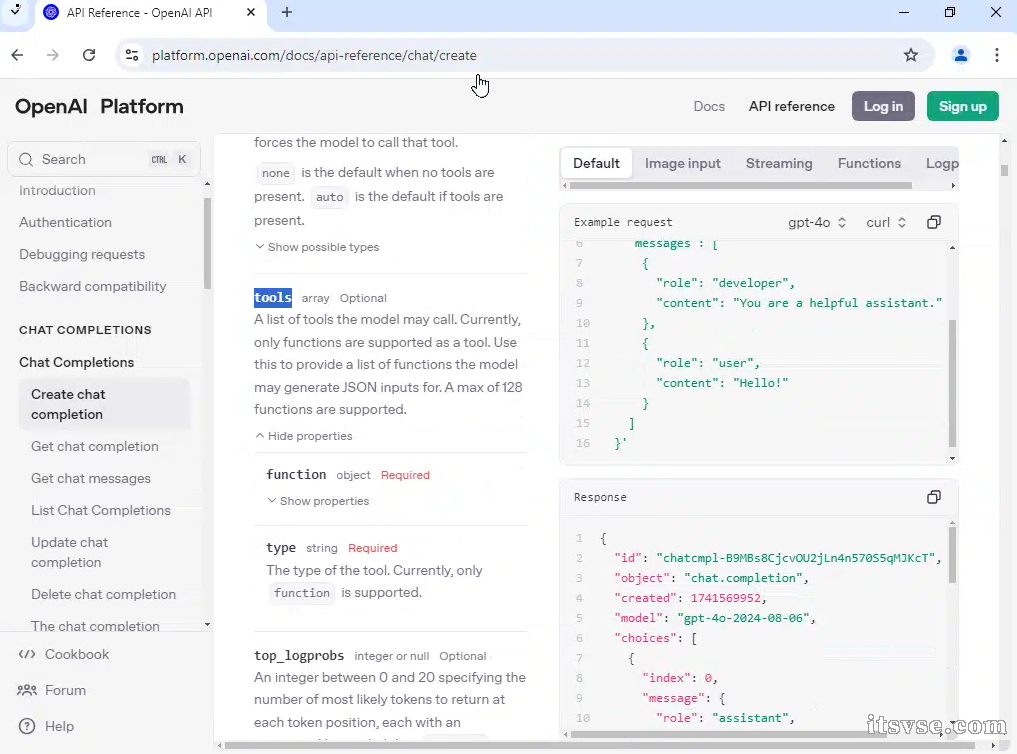
Task: Click the CHAT COMPLETIONS section heading
Action: 85,330
